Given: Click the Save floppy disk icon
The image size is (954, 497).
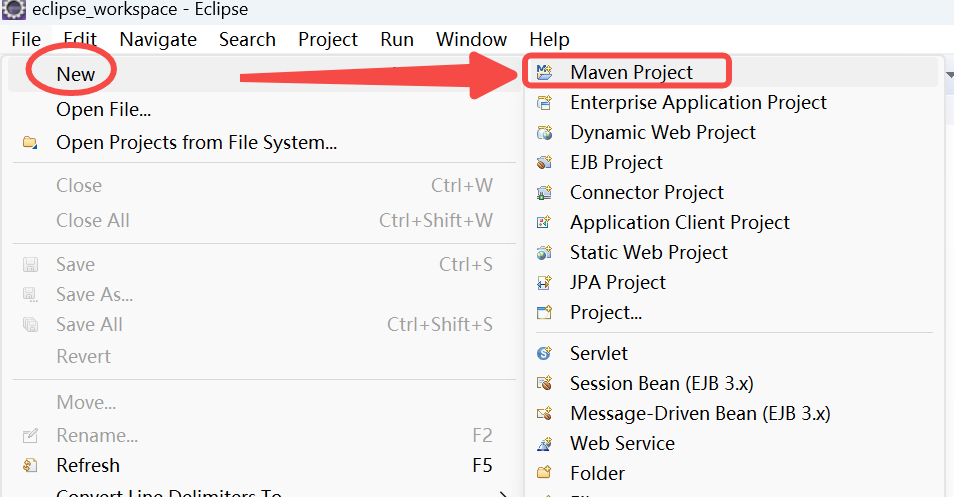Looking at the screenshot, I should click(x=30, y=265).
